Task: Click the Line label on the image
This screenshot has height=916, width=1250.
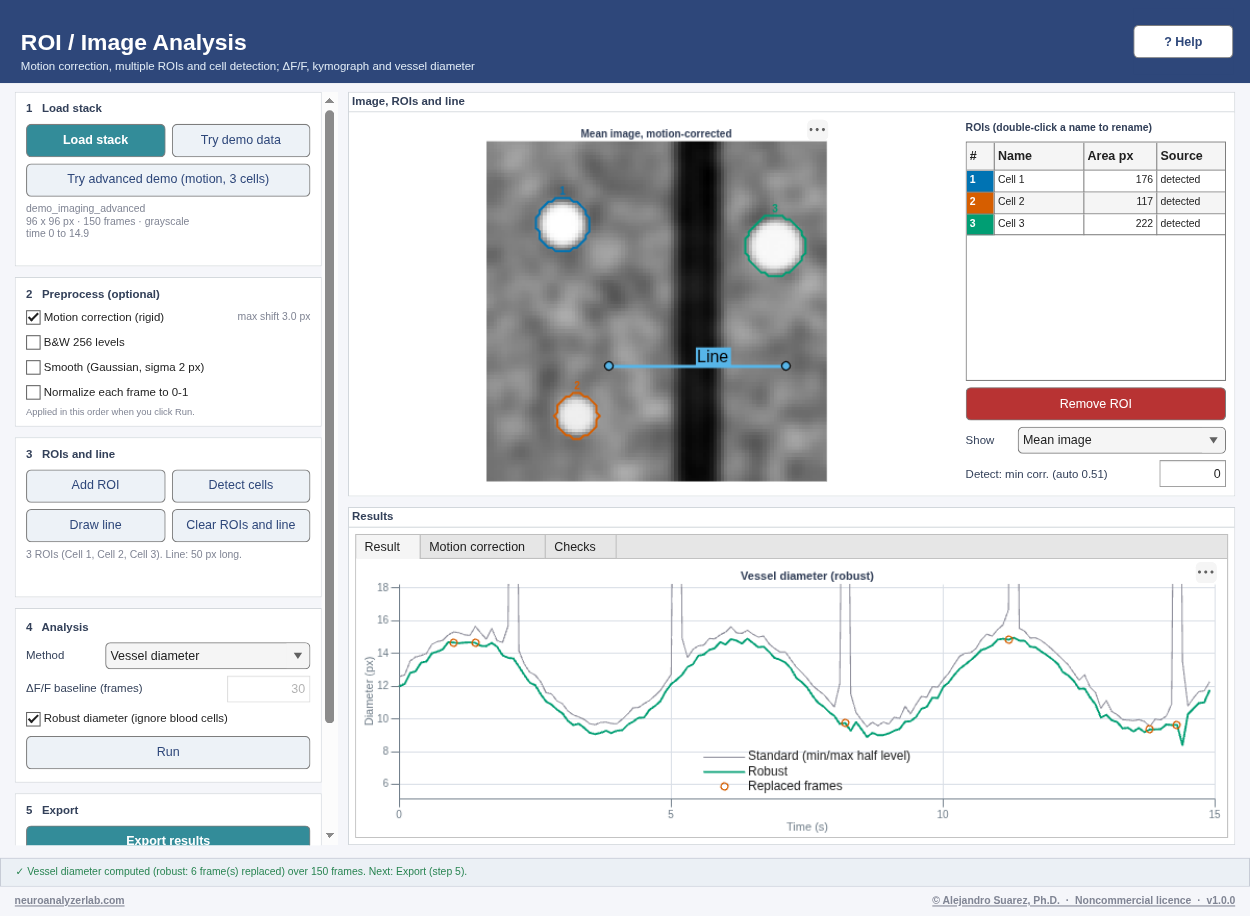Action: [x=713, y=356]
